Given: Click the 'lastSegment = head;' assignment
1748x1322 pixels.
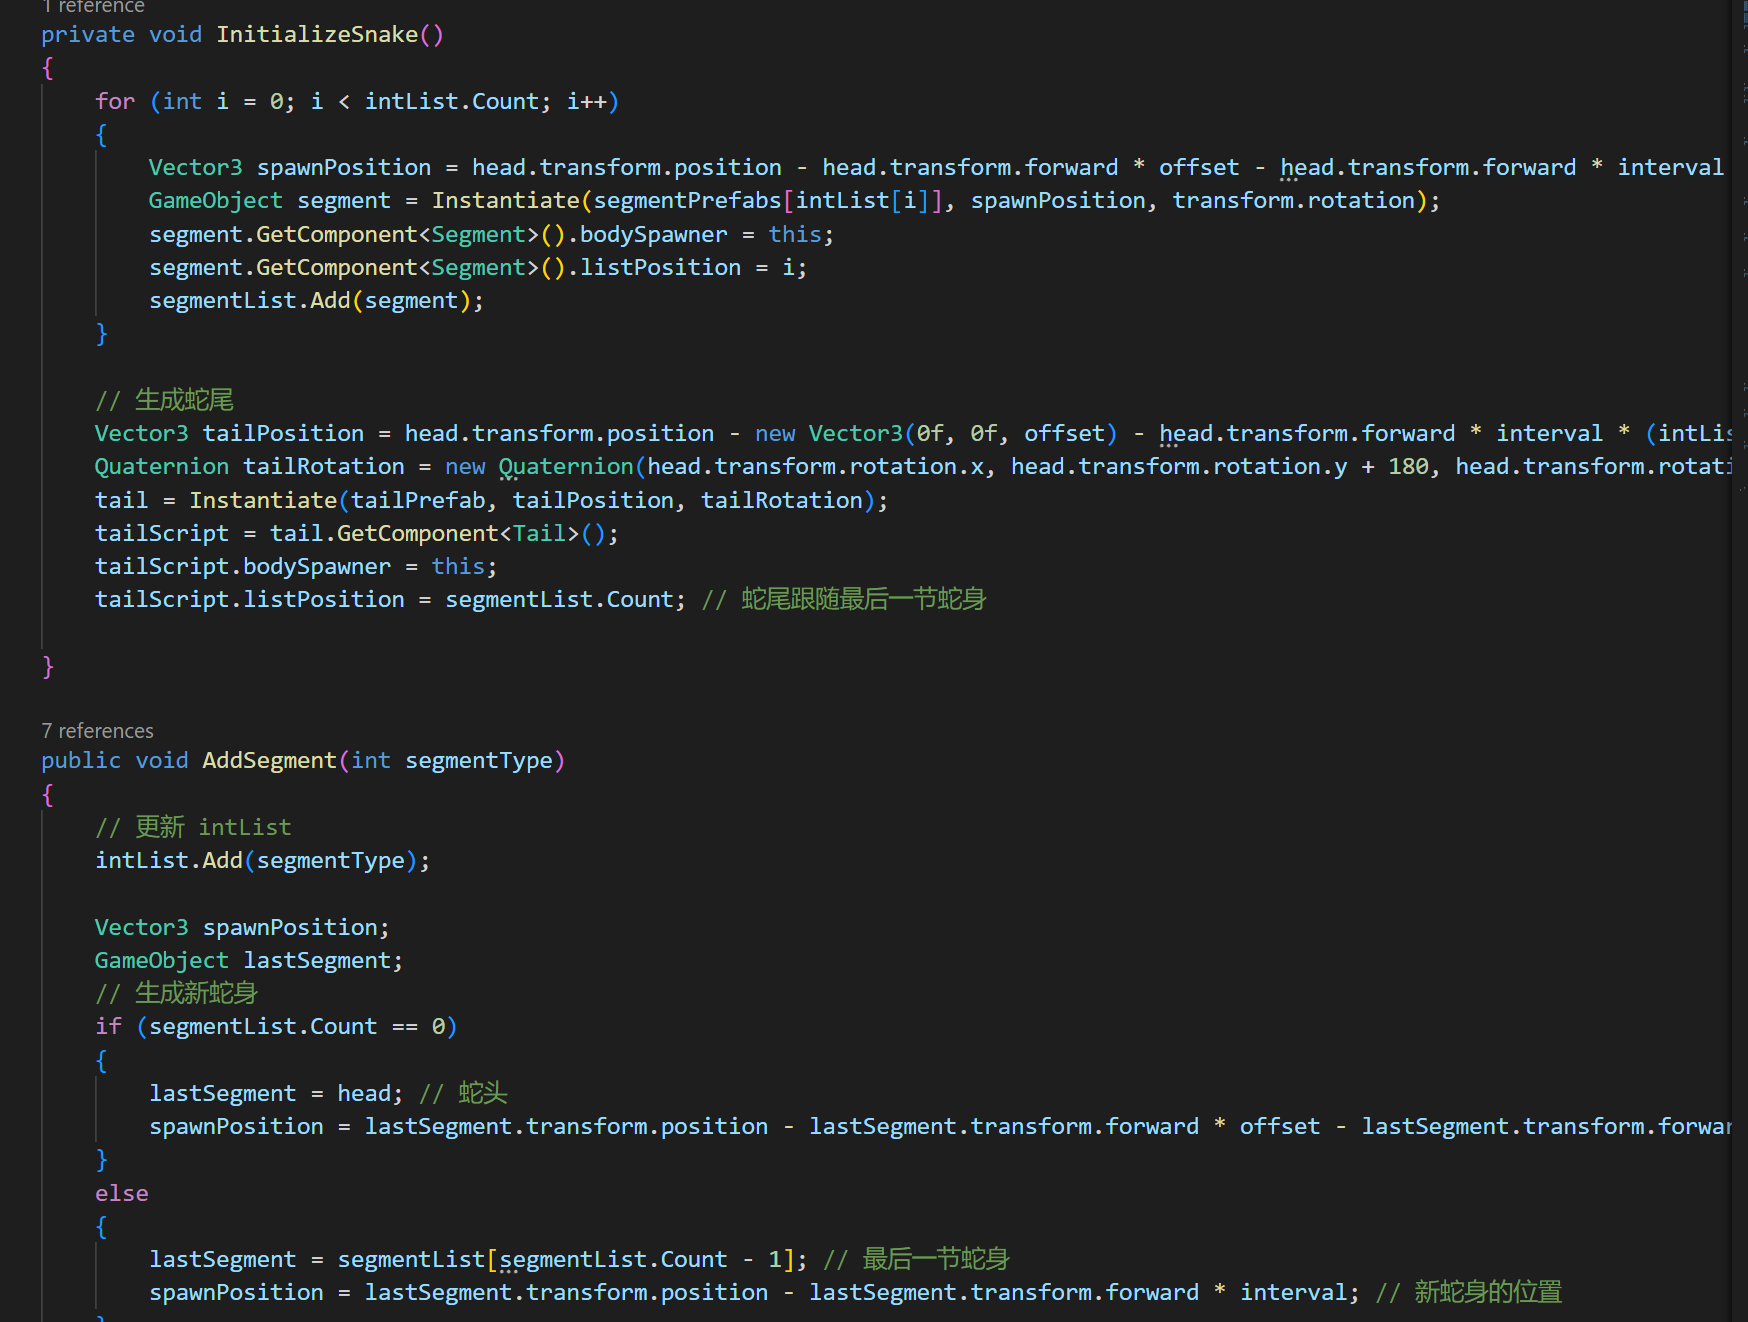Looking at the screenshot, I should [276, 1093].
